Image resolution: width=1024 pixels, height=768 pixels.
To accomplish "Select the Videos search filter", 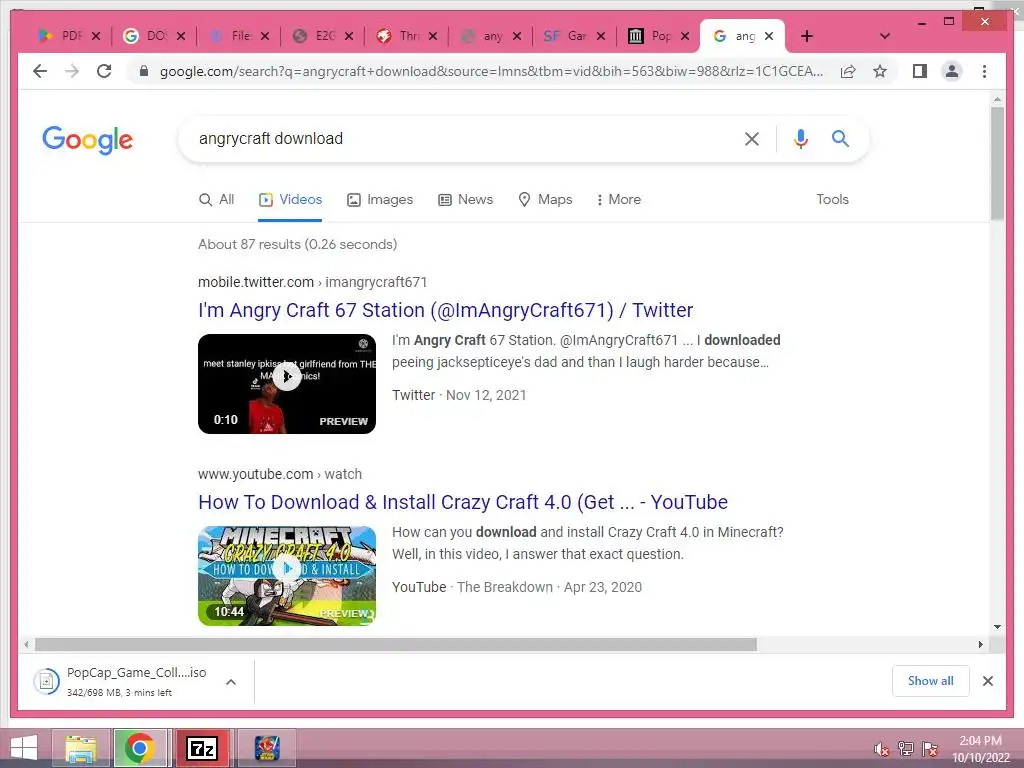I will pyautogui.click(x=290, y=199).
